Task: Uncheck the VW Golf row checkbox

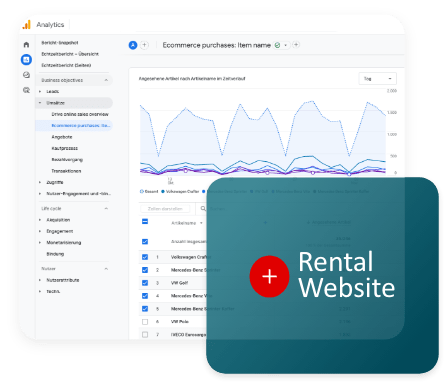Action: click(145, 283)
